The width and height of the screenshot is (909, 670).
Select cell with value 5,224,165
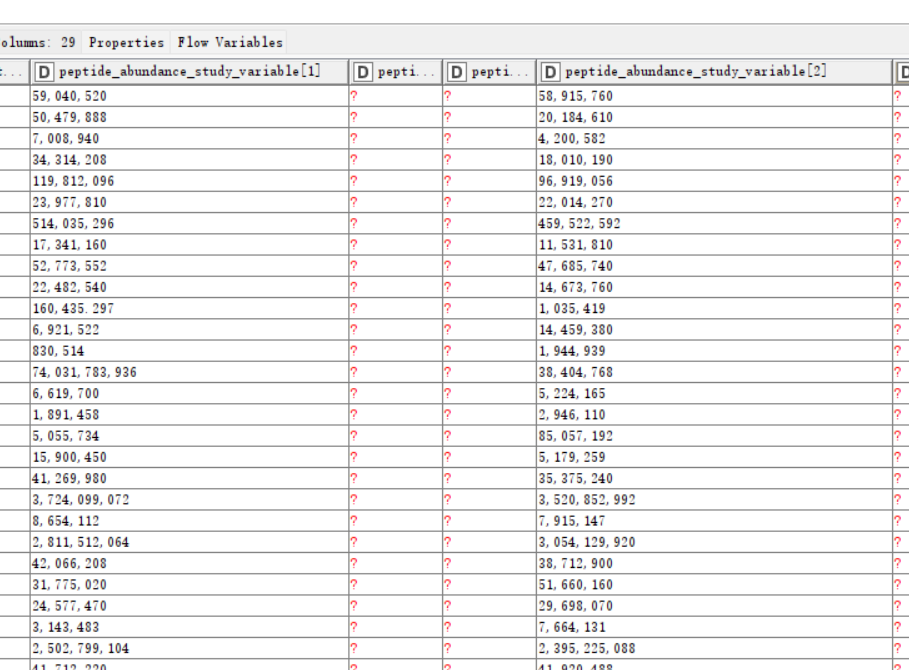pos(714,394)
